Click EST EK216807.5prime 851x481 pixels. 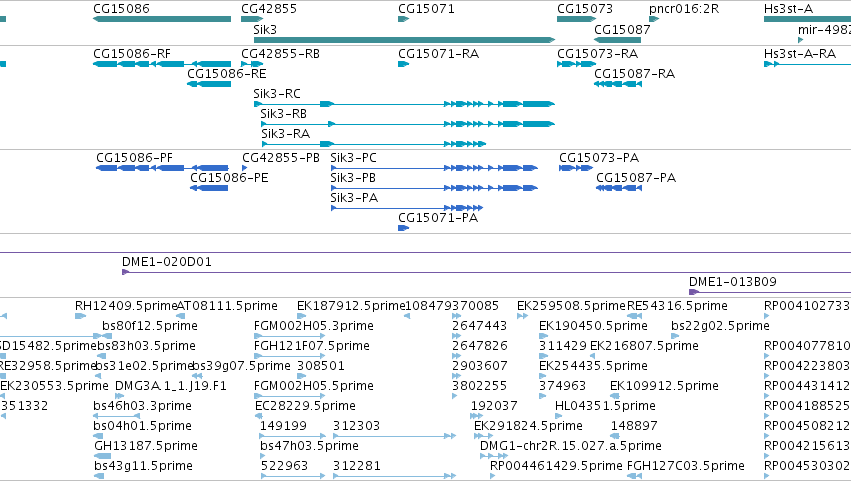644,346
